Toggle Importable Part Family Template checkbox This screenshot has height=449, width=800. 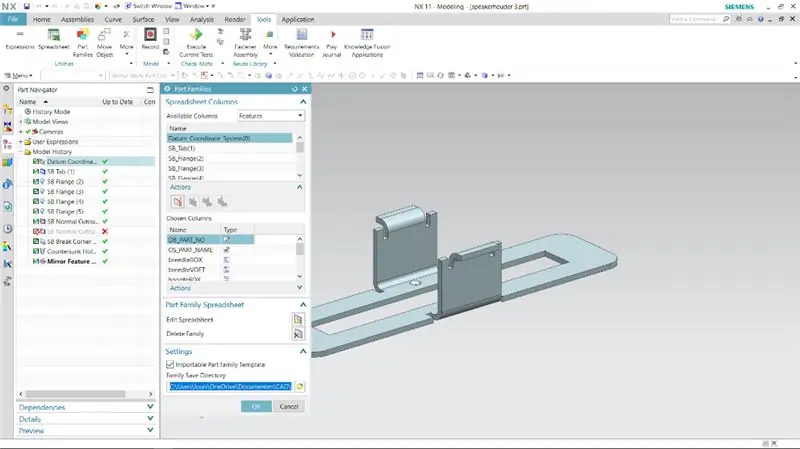(x=170, y=364)
